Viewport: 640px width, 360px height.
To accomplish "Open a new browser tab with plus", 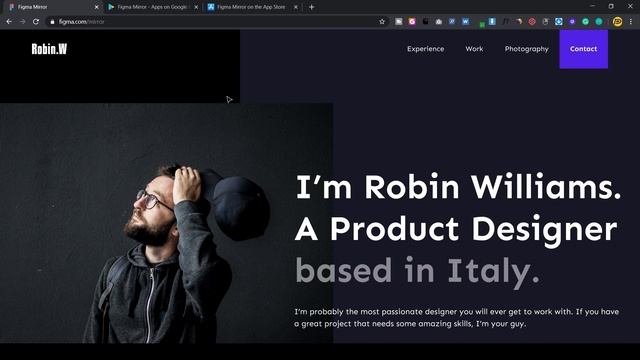I will (311, 7).
